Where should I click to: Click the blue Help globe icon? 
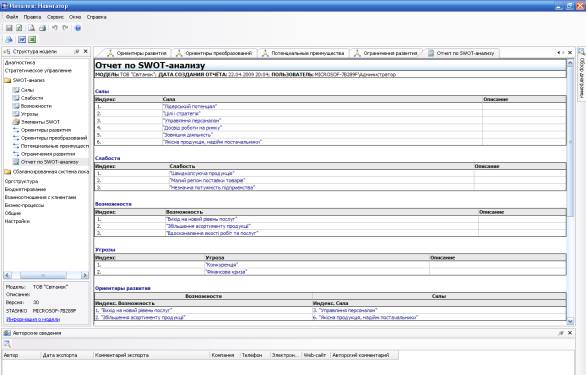click(x=78, y=28)
